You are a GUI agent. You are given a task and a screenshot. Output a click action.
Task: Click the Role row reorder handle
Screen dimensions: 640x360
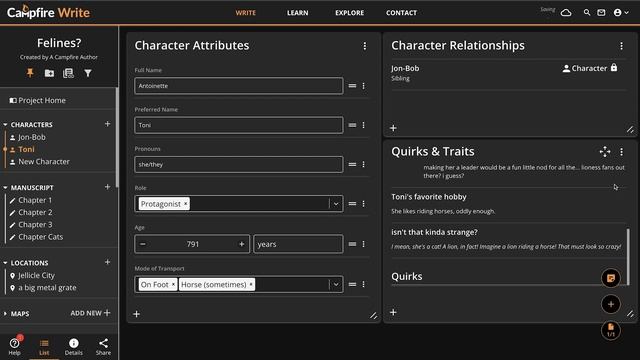352,204
